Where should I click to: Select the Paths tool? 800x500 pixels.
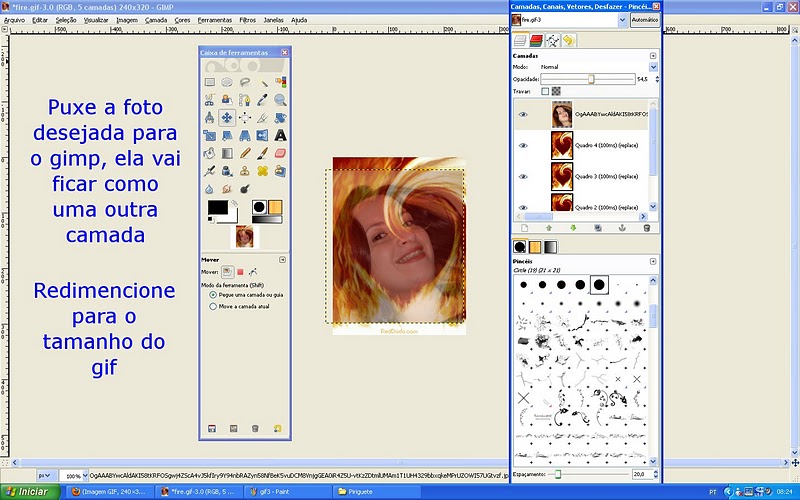(x=245, y=100)
